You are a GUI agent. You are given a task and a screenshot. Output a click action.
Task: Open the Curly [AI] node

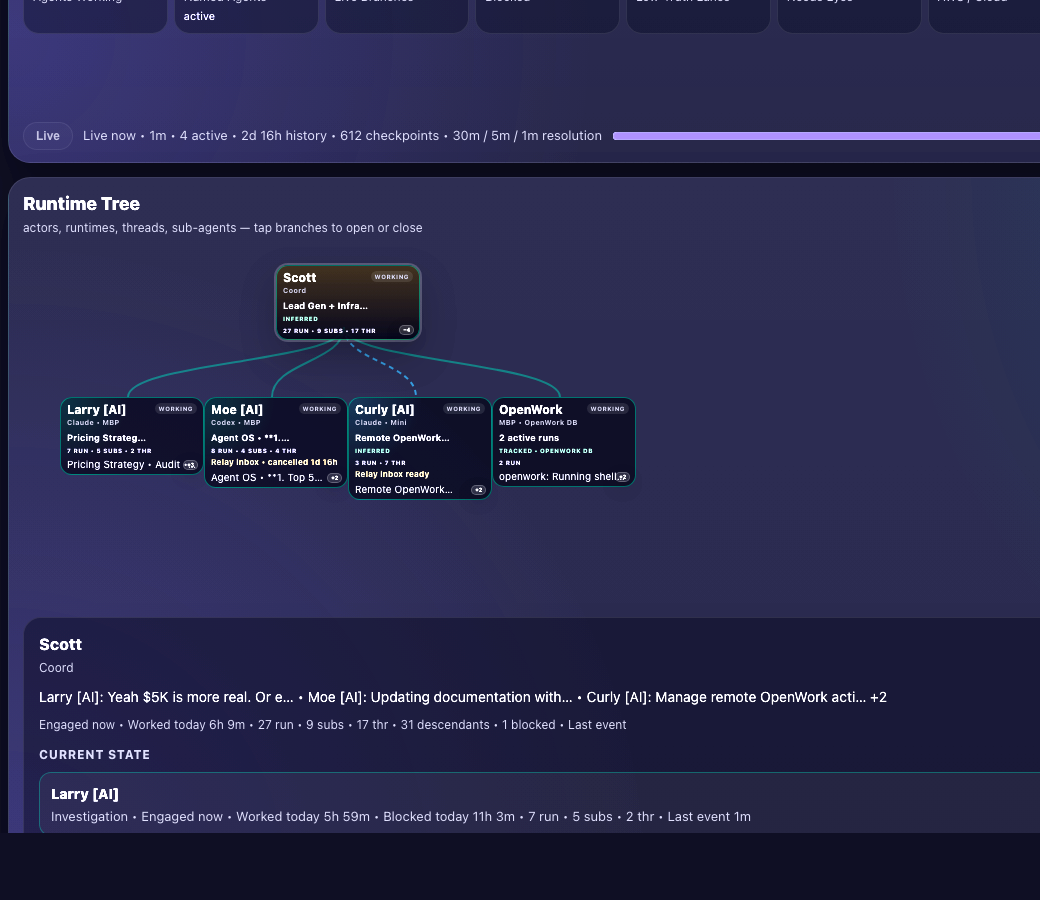(x=419, y=448)
